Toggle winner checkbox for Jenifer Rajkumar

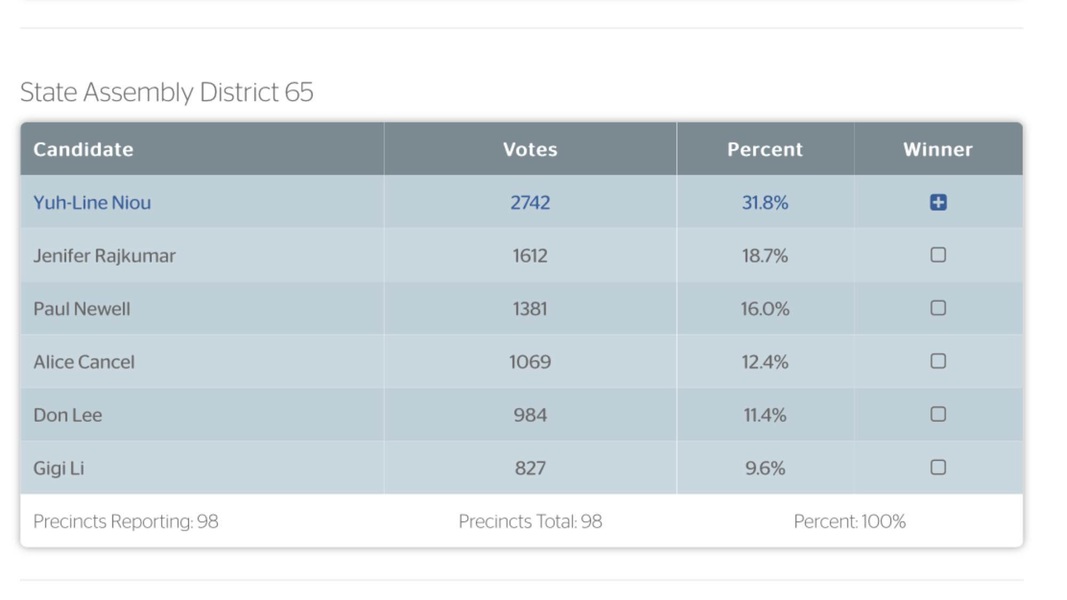click(x=938, y=255)
